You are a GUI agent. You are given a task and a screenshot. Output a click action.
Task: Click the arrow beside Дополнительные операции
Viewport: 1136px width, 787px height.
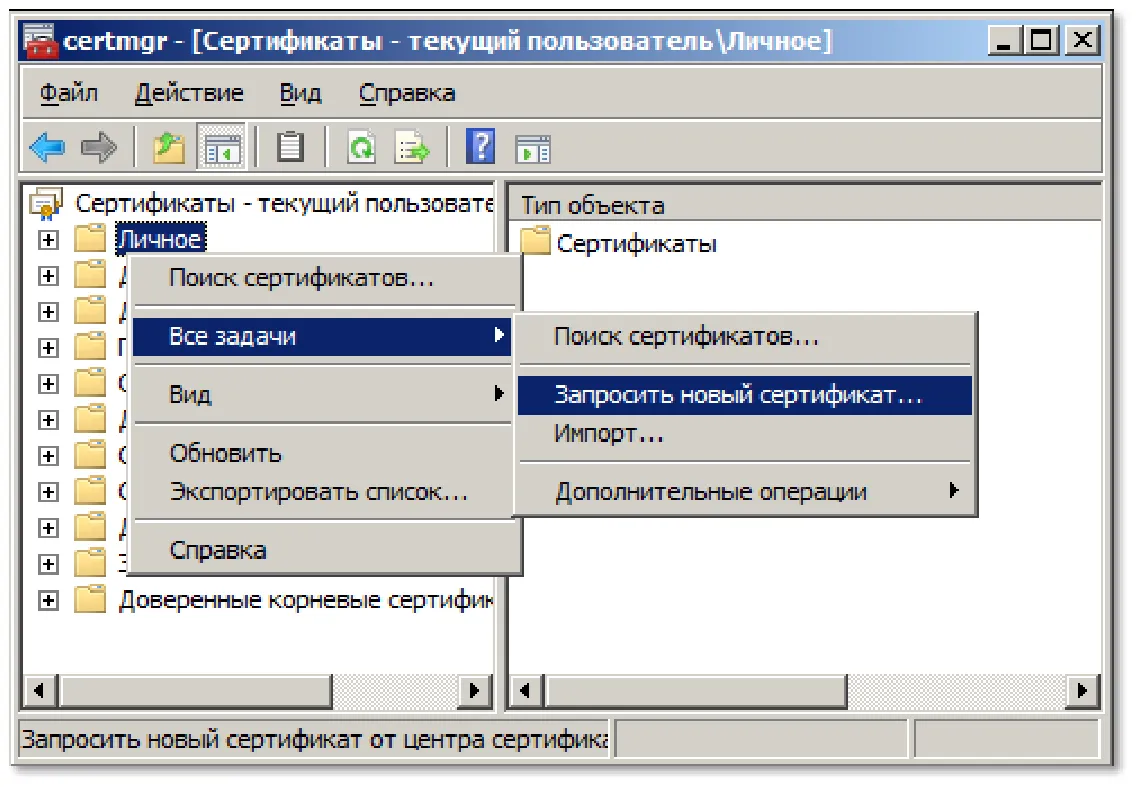click(953, 491)
